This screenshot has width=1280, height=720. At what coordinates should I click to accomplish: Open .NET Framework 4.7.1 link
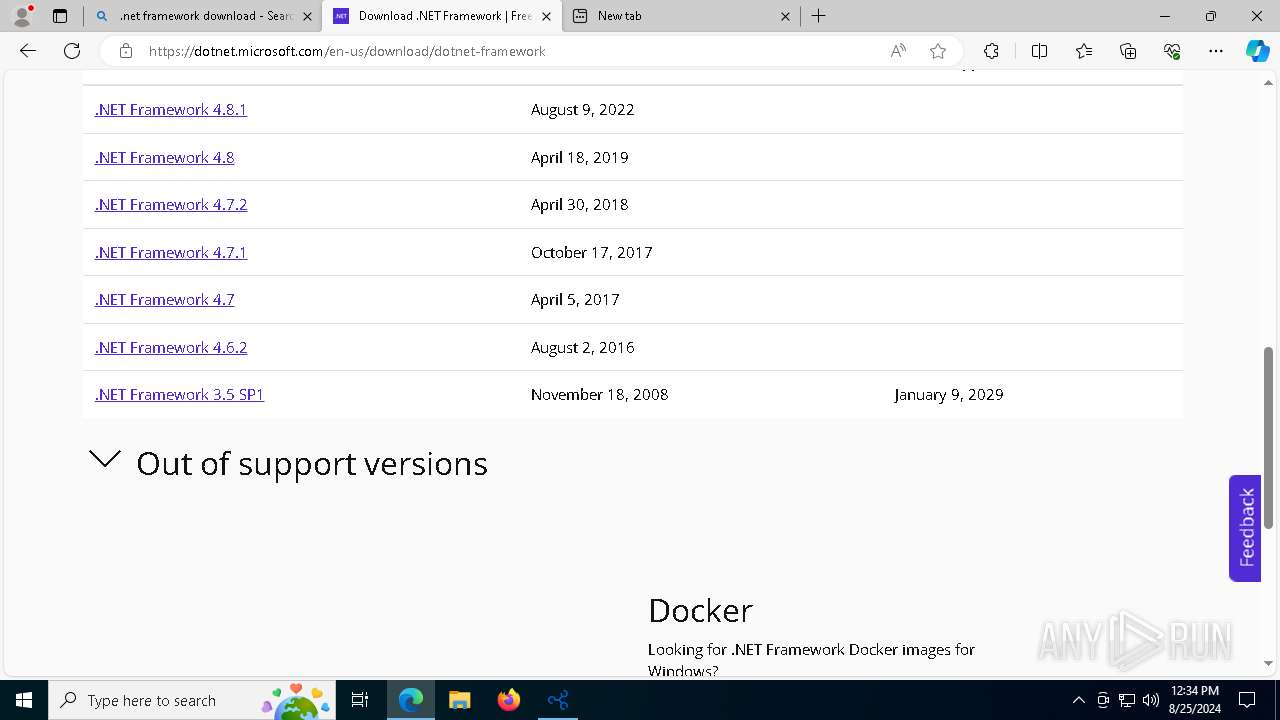click(x=171, y=252)
